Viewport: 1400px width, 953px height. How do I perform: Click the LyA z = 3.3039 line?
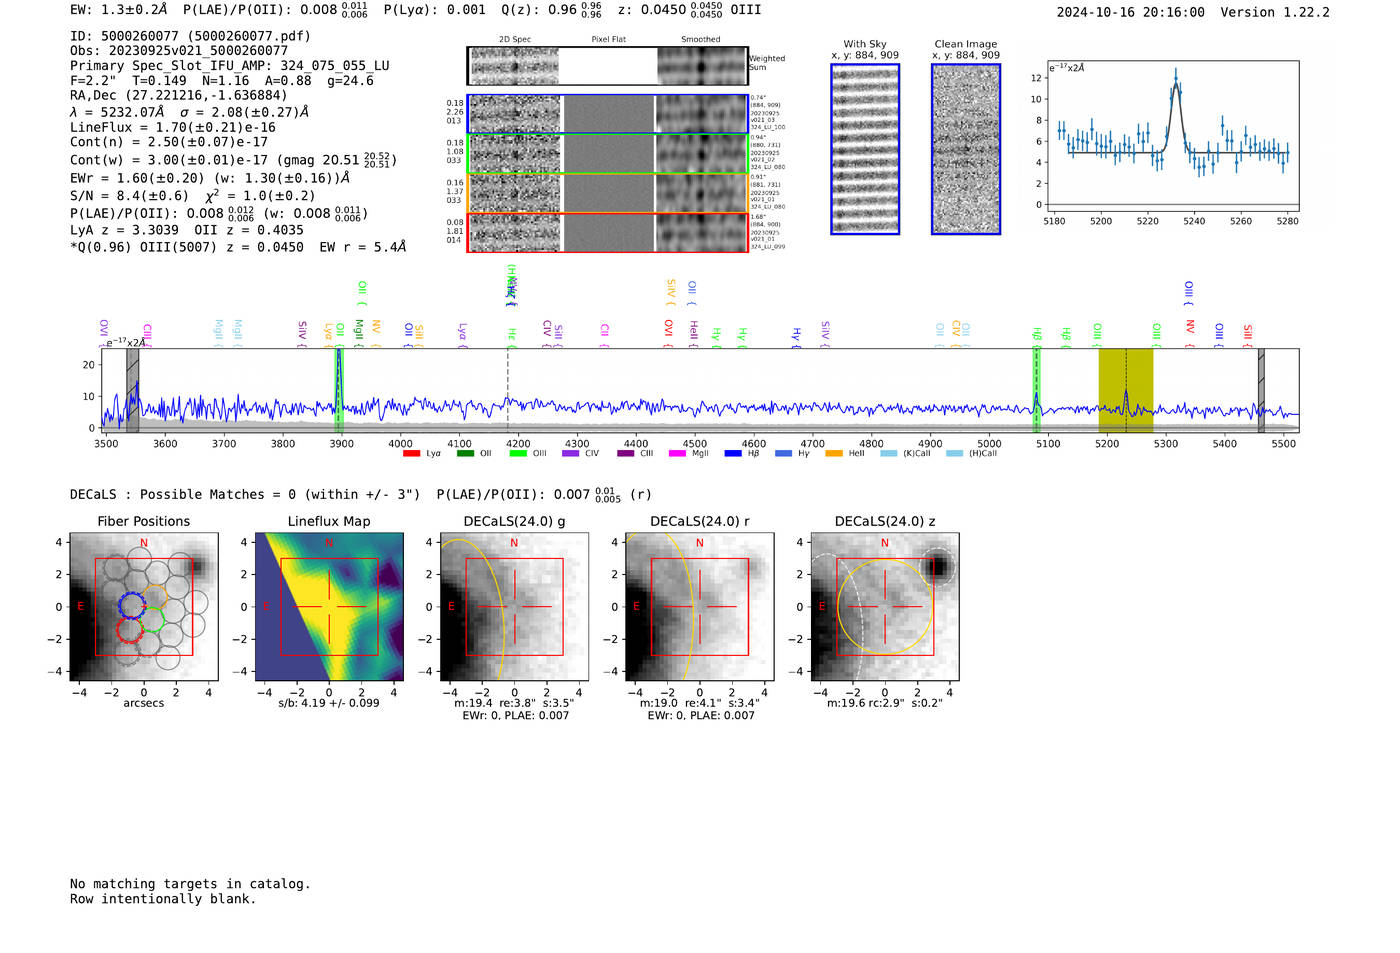pyautogui.click(x=187, y=229)
